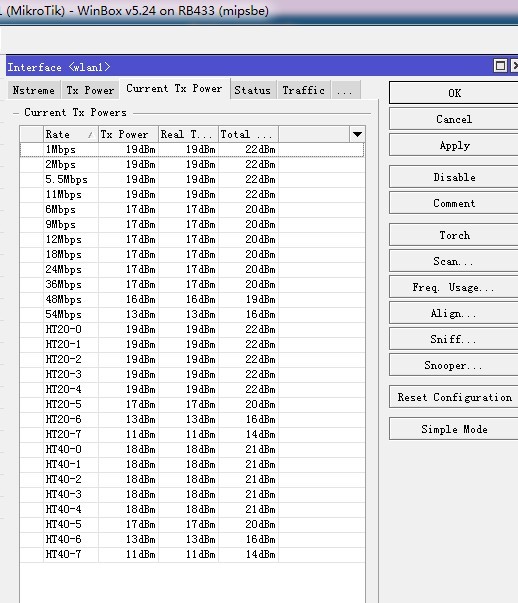Open the table columns dropdown arrow
The image size is (518, 603).
pyautogui.click(x=357, y=134)
